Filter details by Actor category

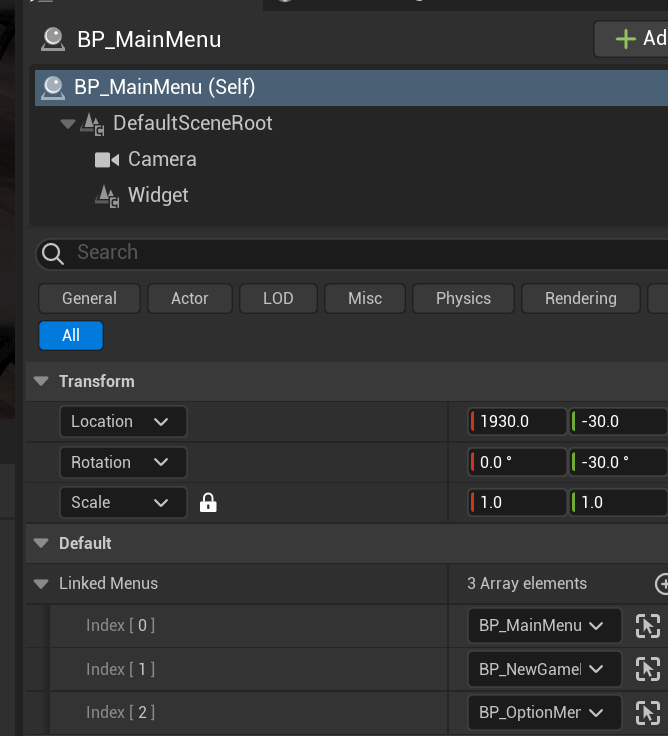pos(190,299)
